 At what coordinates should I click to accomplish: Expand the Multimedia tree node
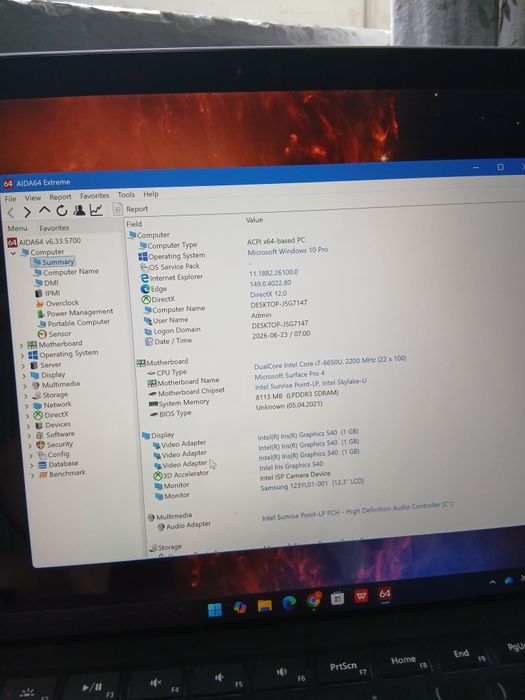point(25,386)
